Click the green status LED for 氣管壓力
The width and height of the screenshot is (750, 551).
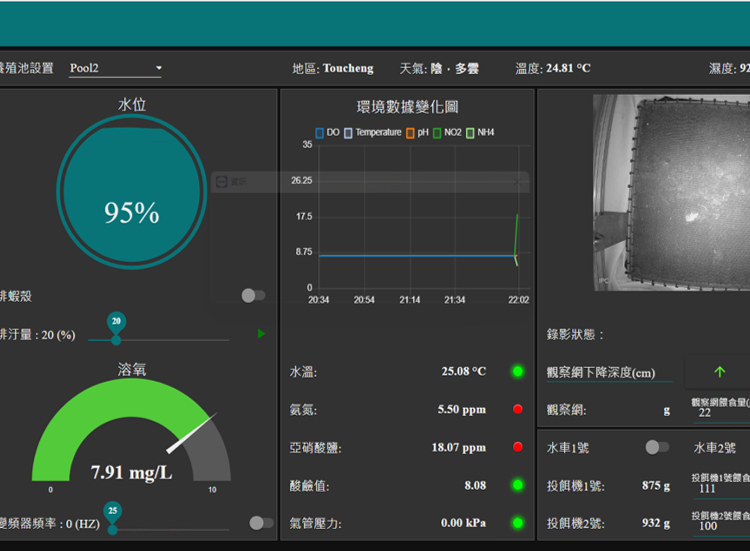click(x=518, y=522)
